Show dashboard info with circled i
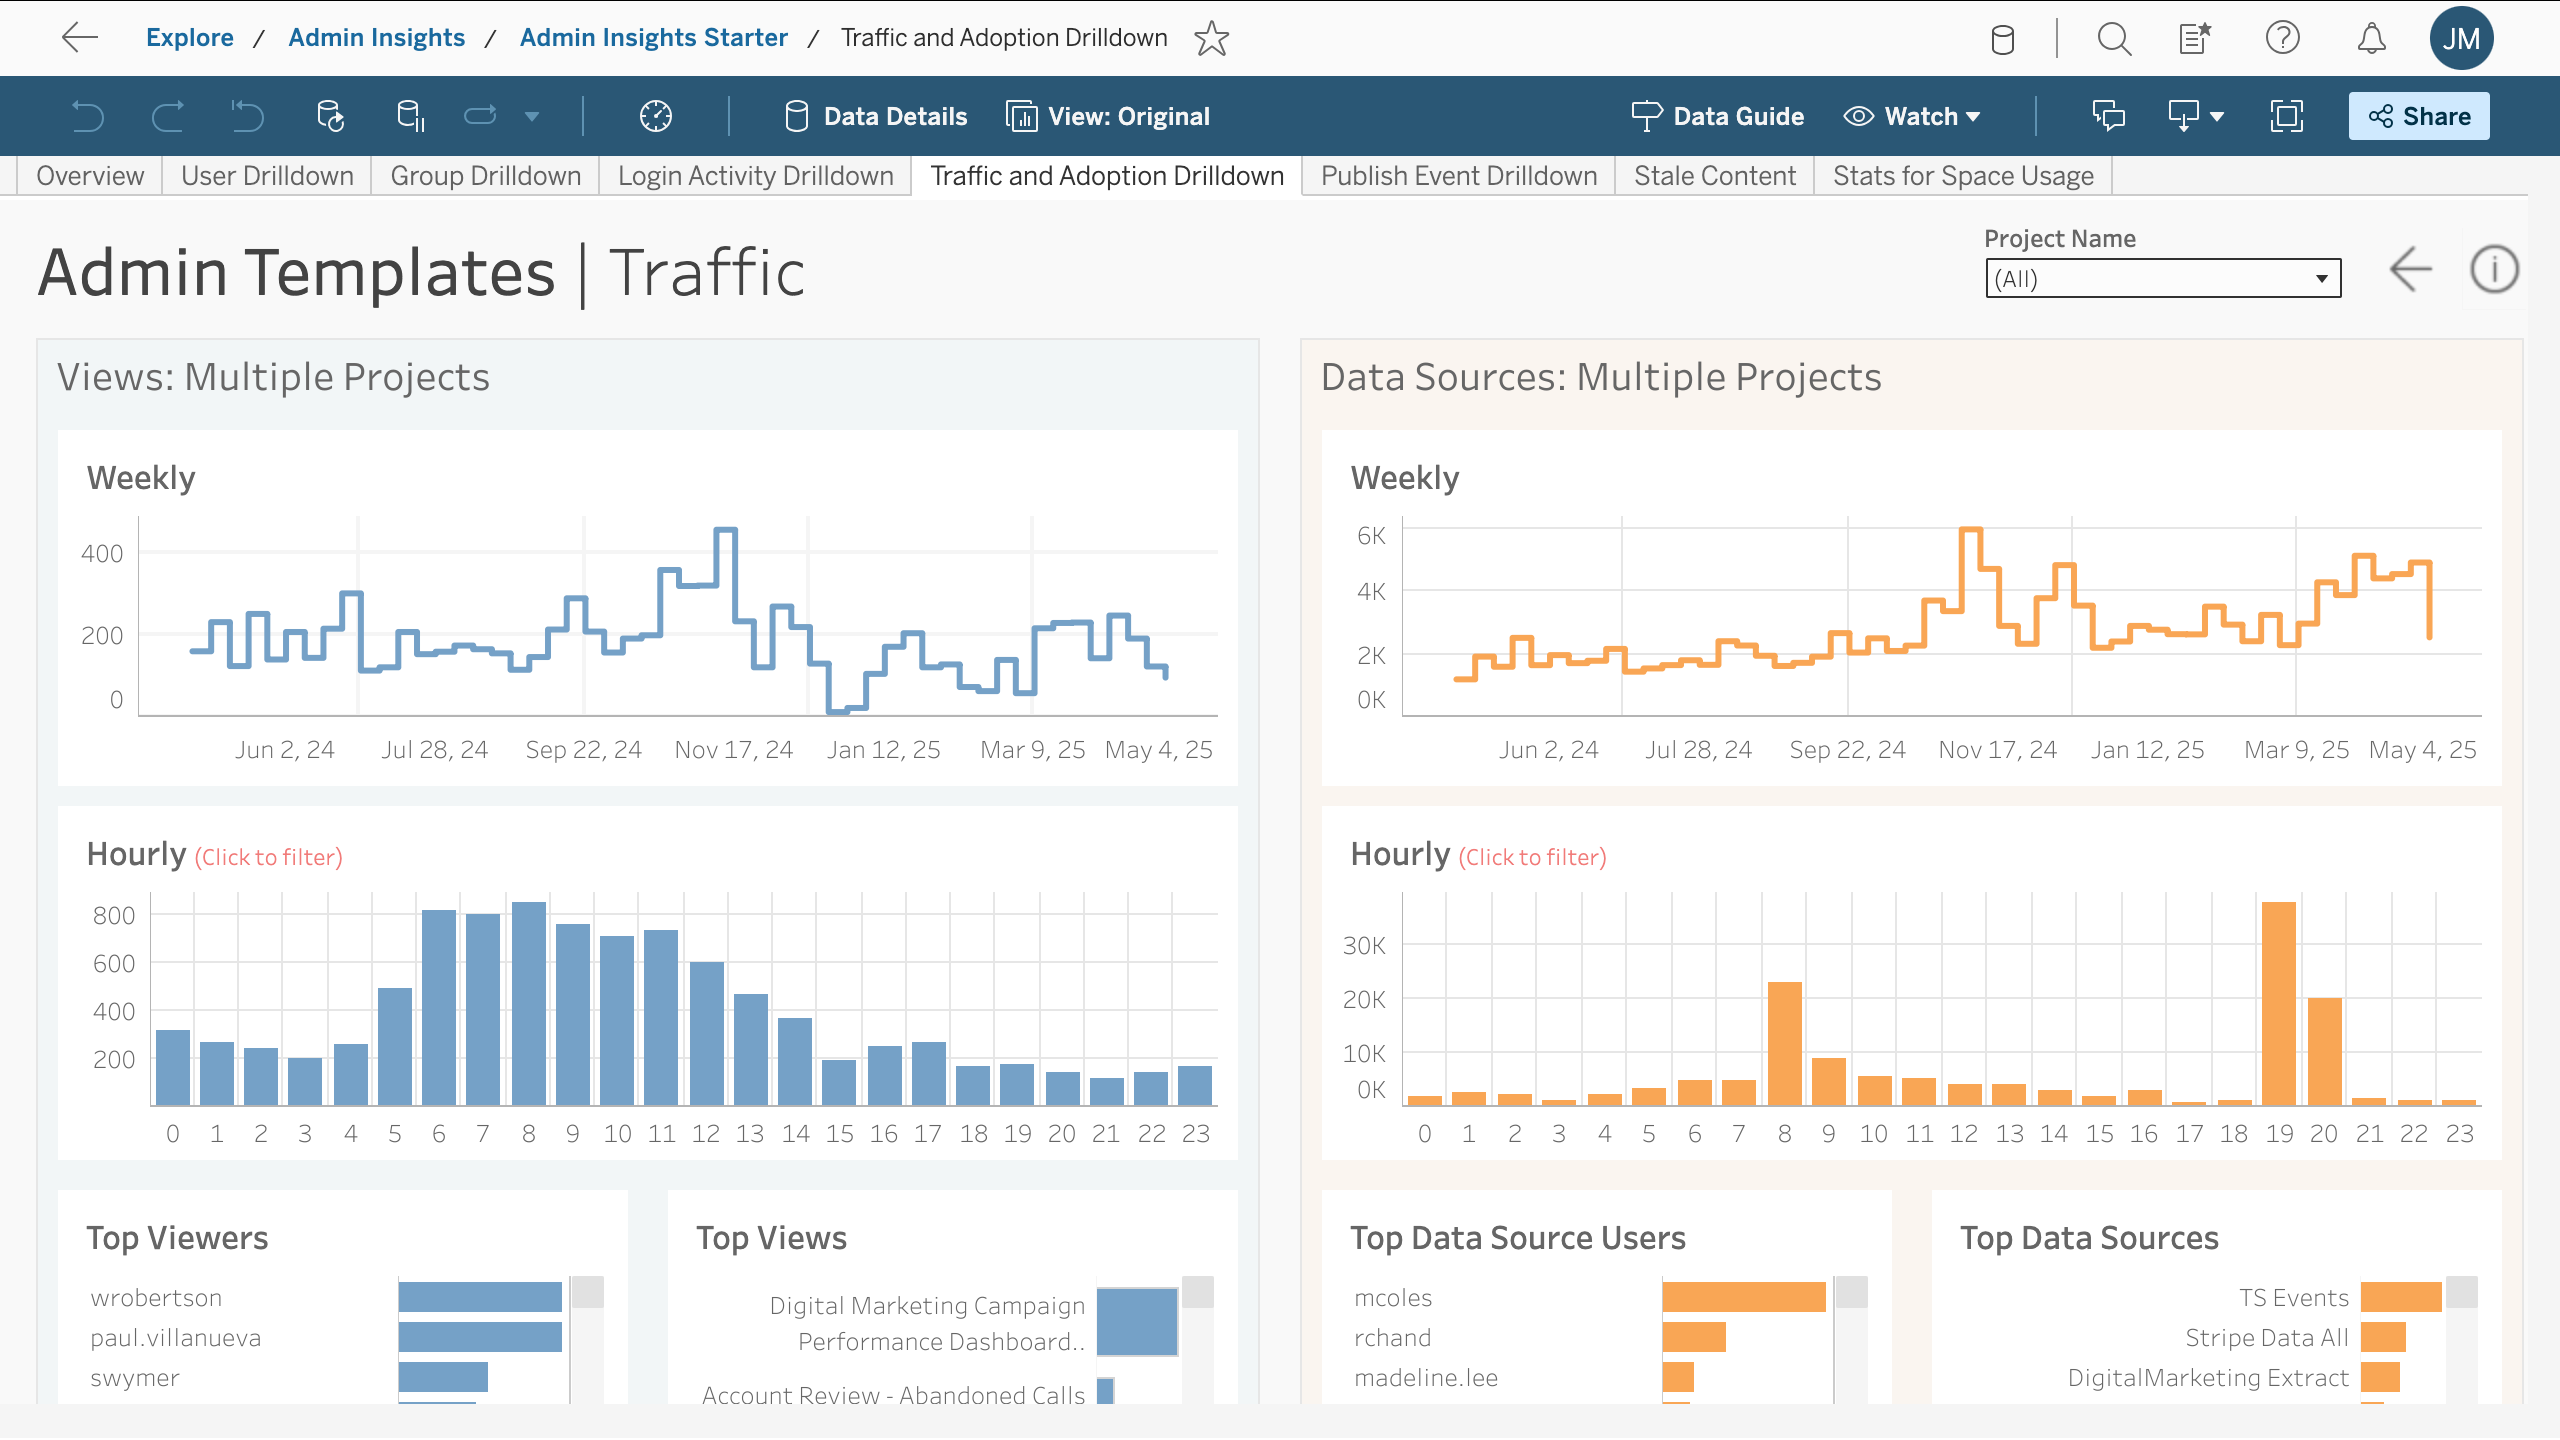The width and height of the screenshot is (2560, 1440). point(2494,270)
